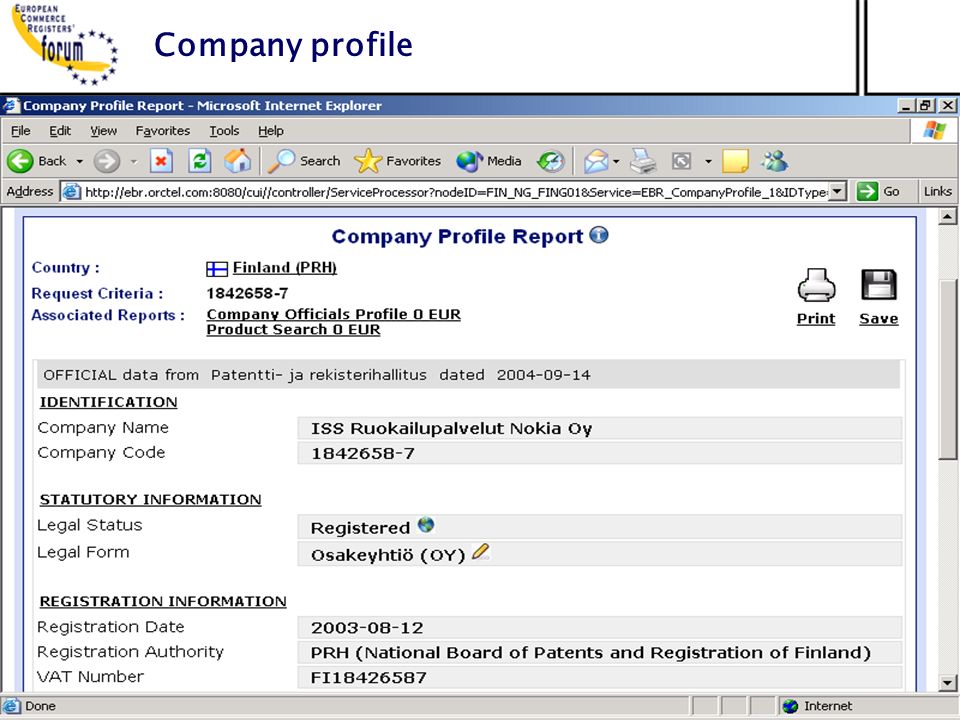Screen dimensions: 960x720
Task: Expand the Edit button dropdown arrow
Action: point(708,162)
